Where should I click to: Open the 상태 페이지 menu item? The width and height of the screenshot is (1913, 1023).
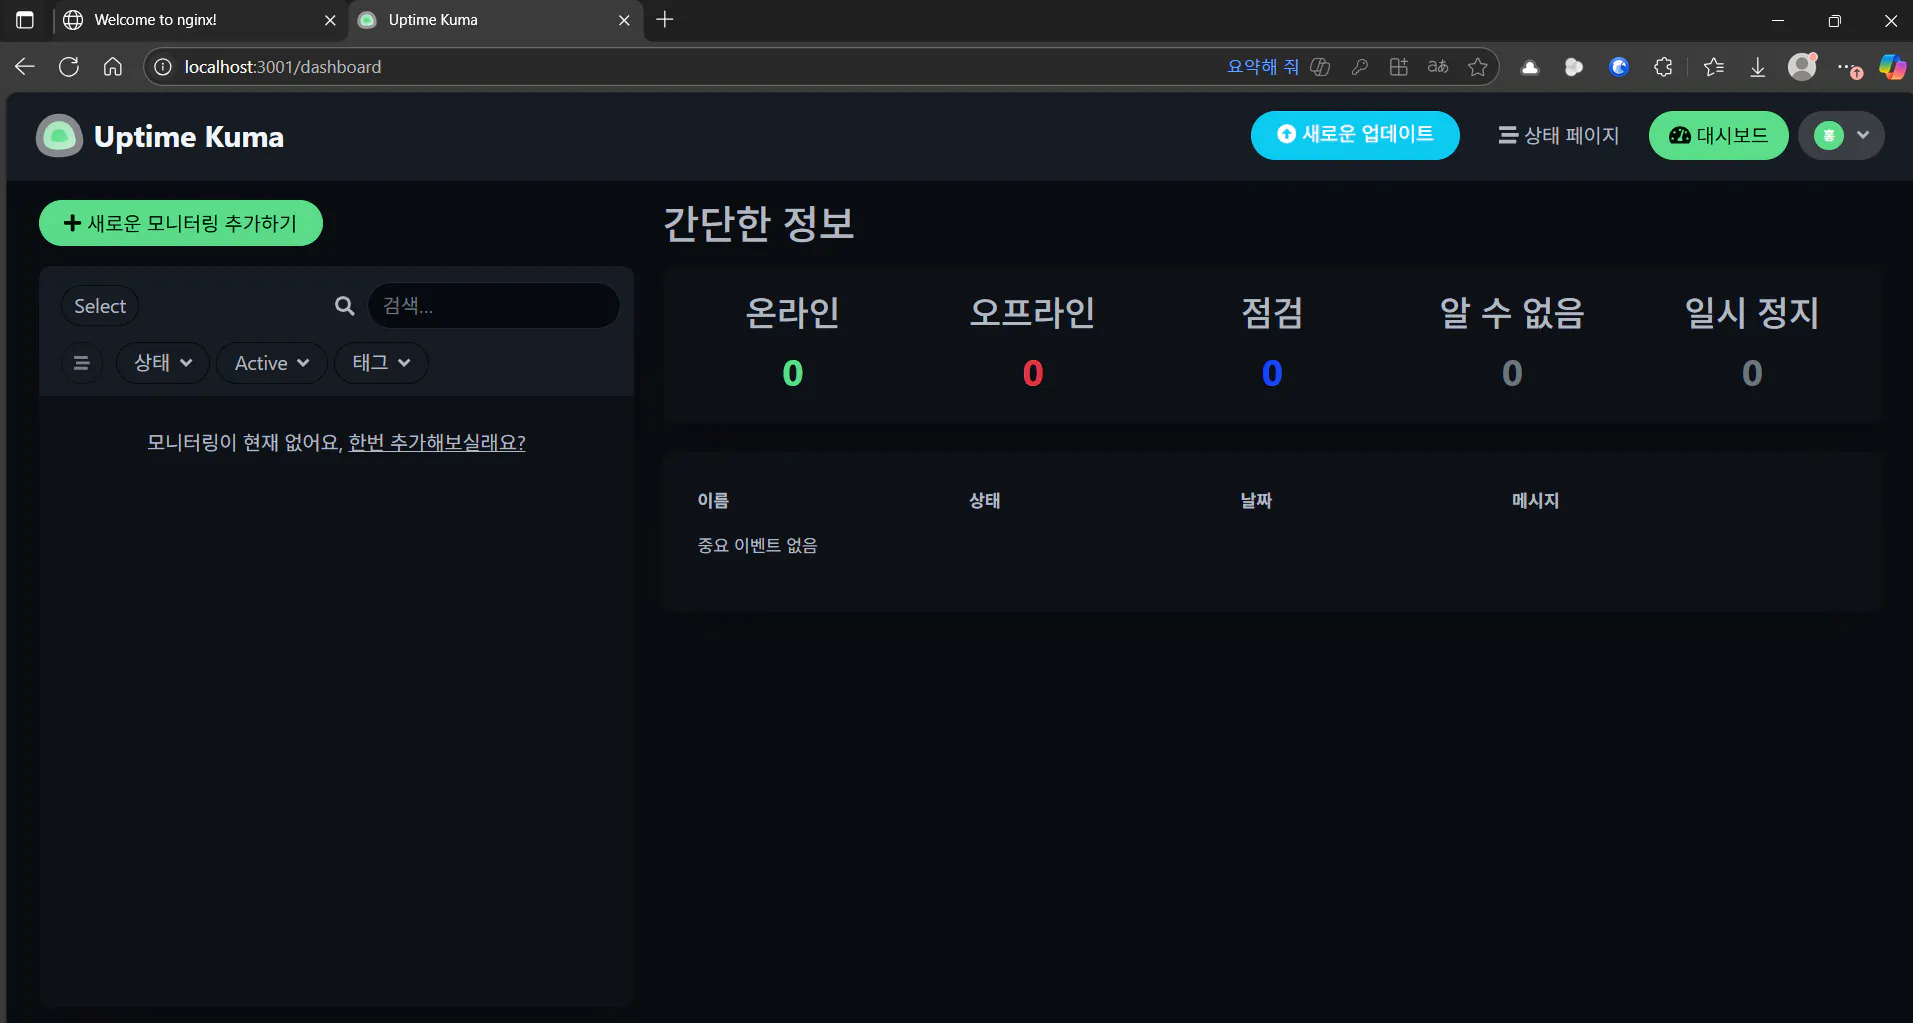pos(1558,136)
